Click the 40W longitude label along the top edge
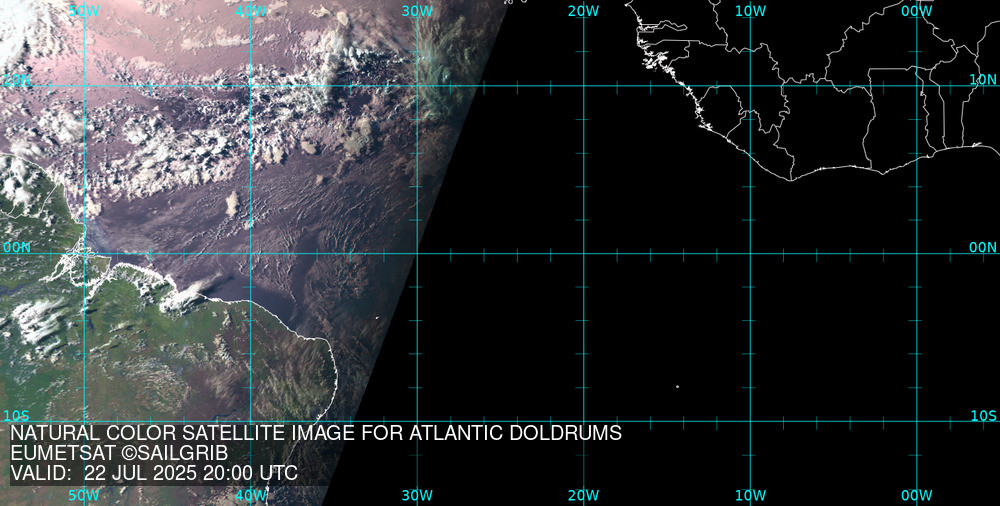Viewport: 1000px width, 506px height. coord(251,11)
